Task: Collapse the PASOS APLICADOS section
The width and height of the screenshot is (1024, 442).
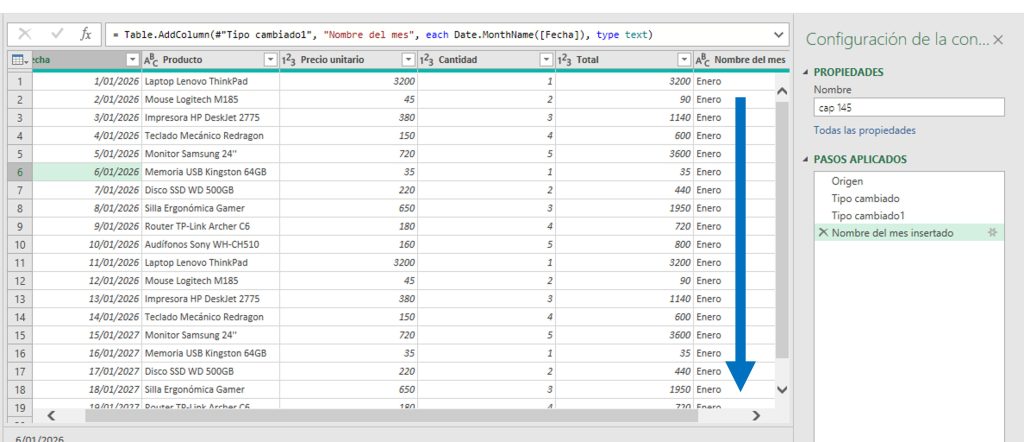Action: coord(805,159)
